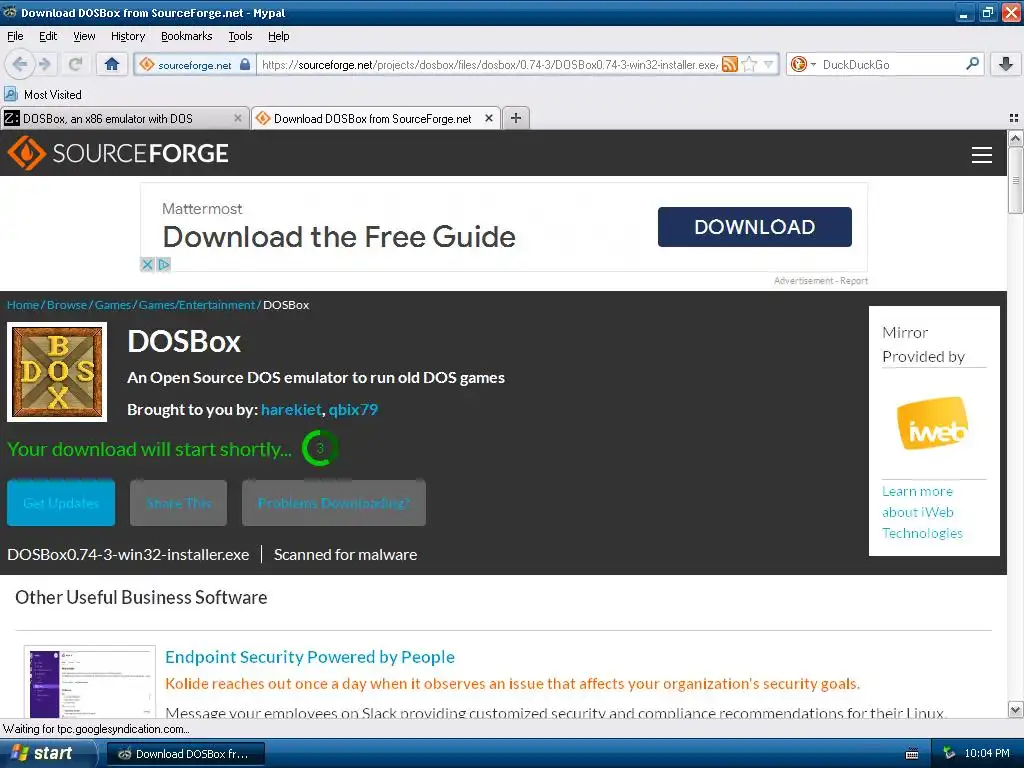Click the DuckDuckGo search field
The height and width of the screenshot is (768, 1024).
point(891,65)
